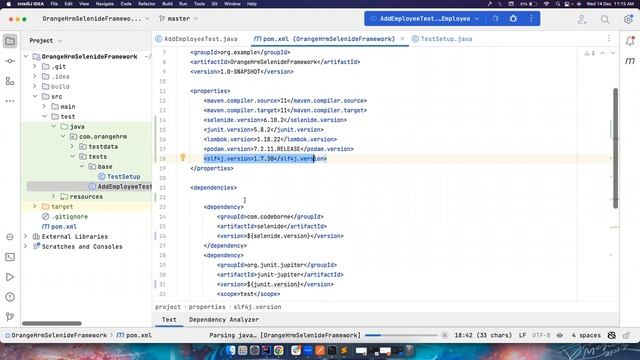Expand the testdata package
Screen dimensions: 640x360
click(x=73, y=147)
